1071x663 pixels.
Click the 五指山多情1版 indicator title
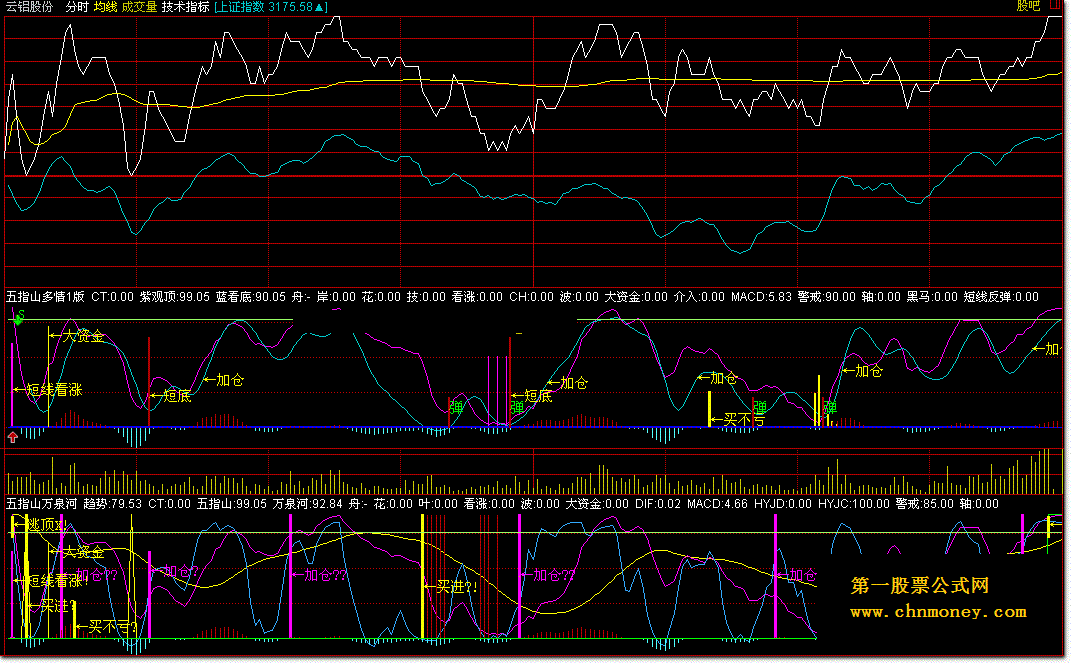pyautogui.click(x=45, y=297)
